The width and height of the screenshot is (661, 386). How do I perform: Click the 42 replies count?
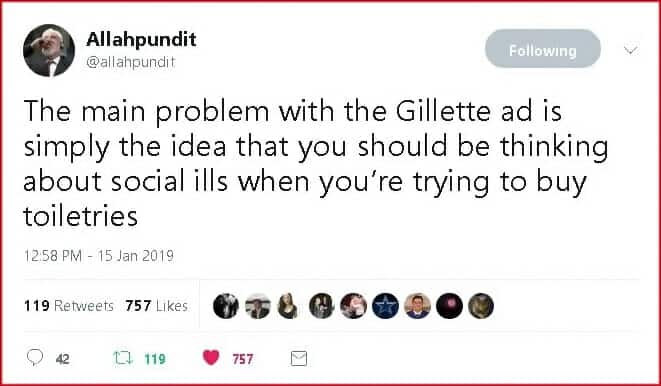click(x=62, y=359)
